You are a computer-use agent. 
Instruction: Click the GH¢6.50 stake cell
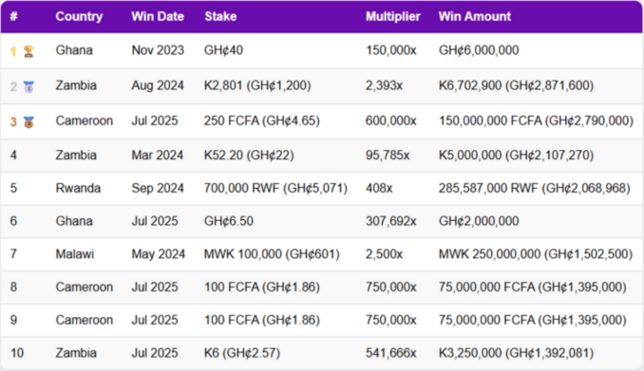[228, 221]
